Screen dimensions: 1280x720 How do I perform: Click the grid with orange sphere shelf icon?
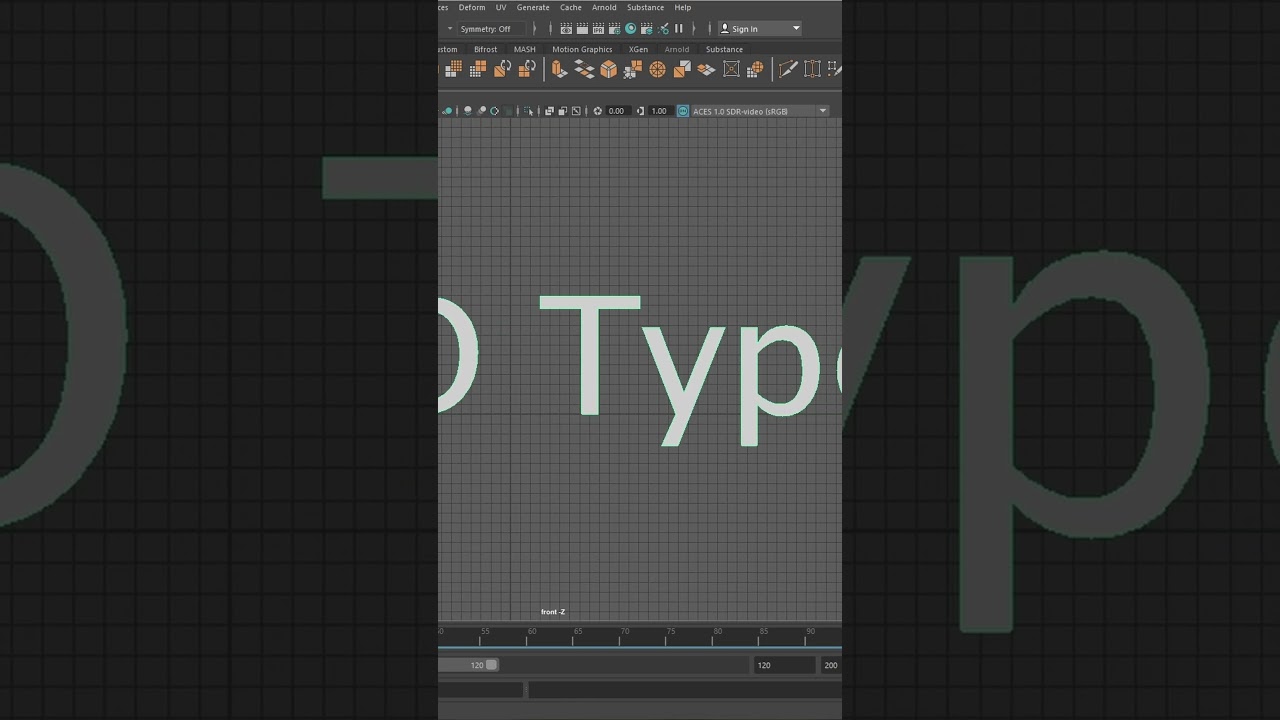click(755, 69)
